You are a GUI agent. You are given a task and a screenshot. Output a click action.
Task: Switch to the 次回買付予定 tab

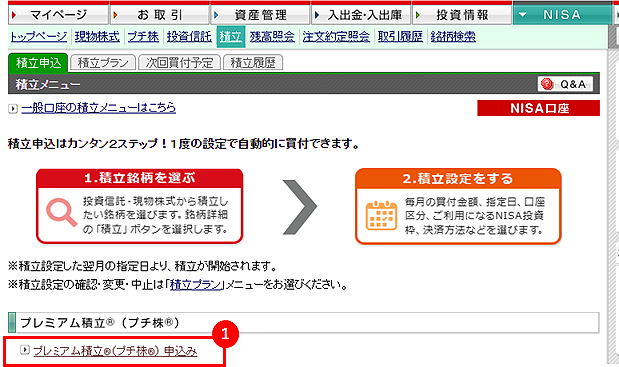coord(179,63)
